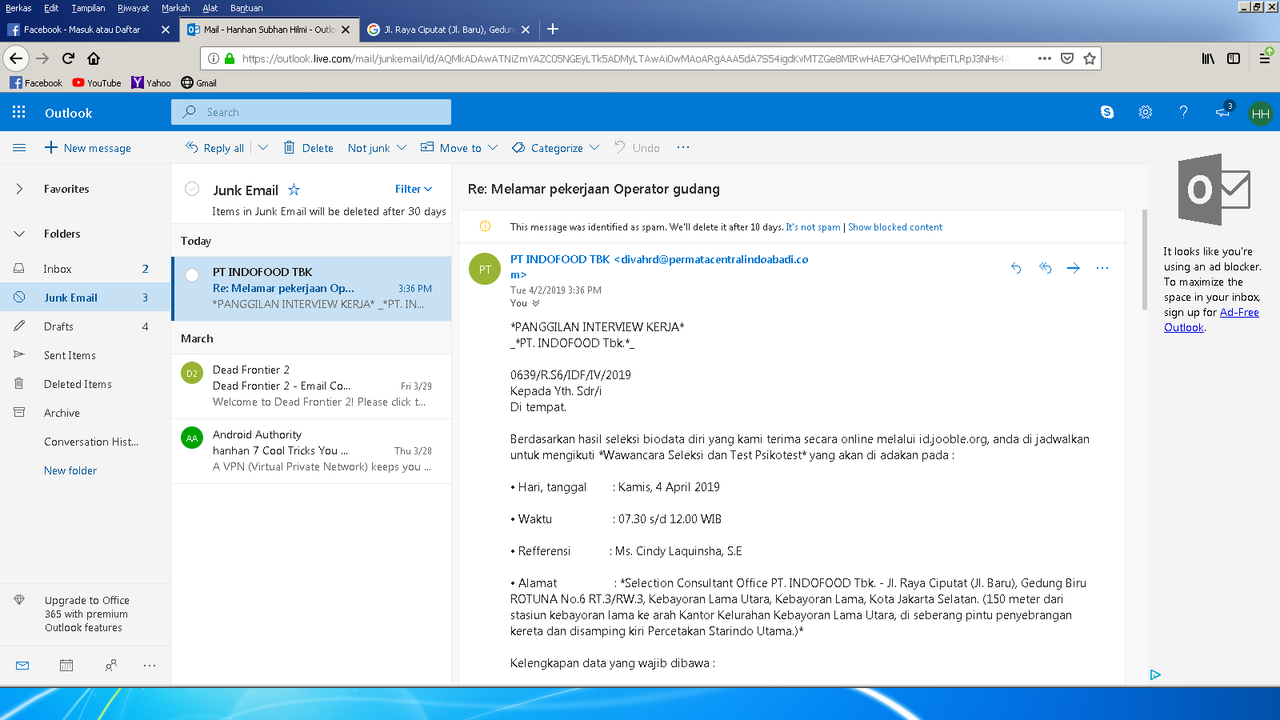The width and height of the screenshot is (1280, 720).
Task: Open the Not junk dropdown
Action: (377, 147)
